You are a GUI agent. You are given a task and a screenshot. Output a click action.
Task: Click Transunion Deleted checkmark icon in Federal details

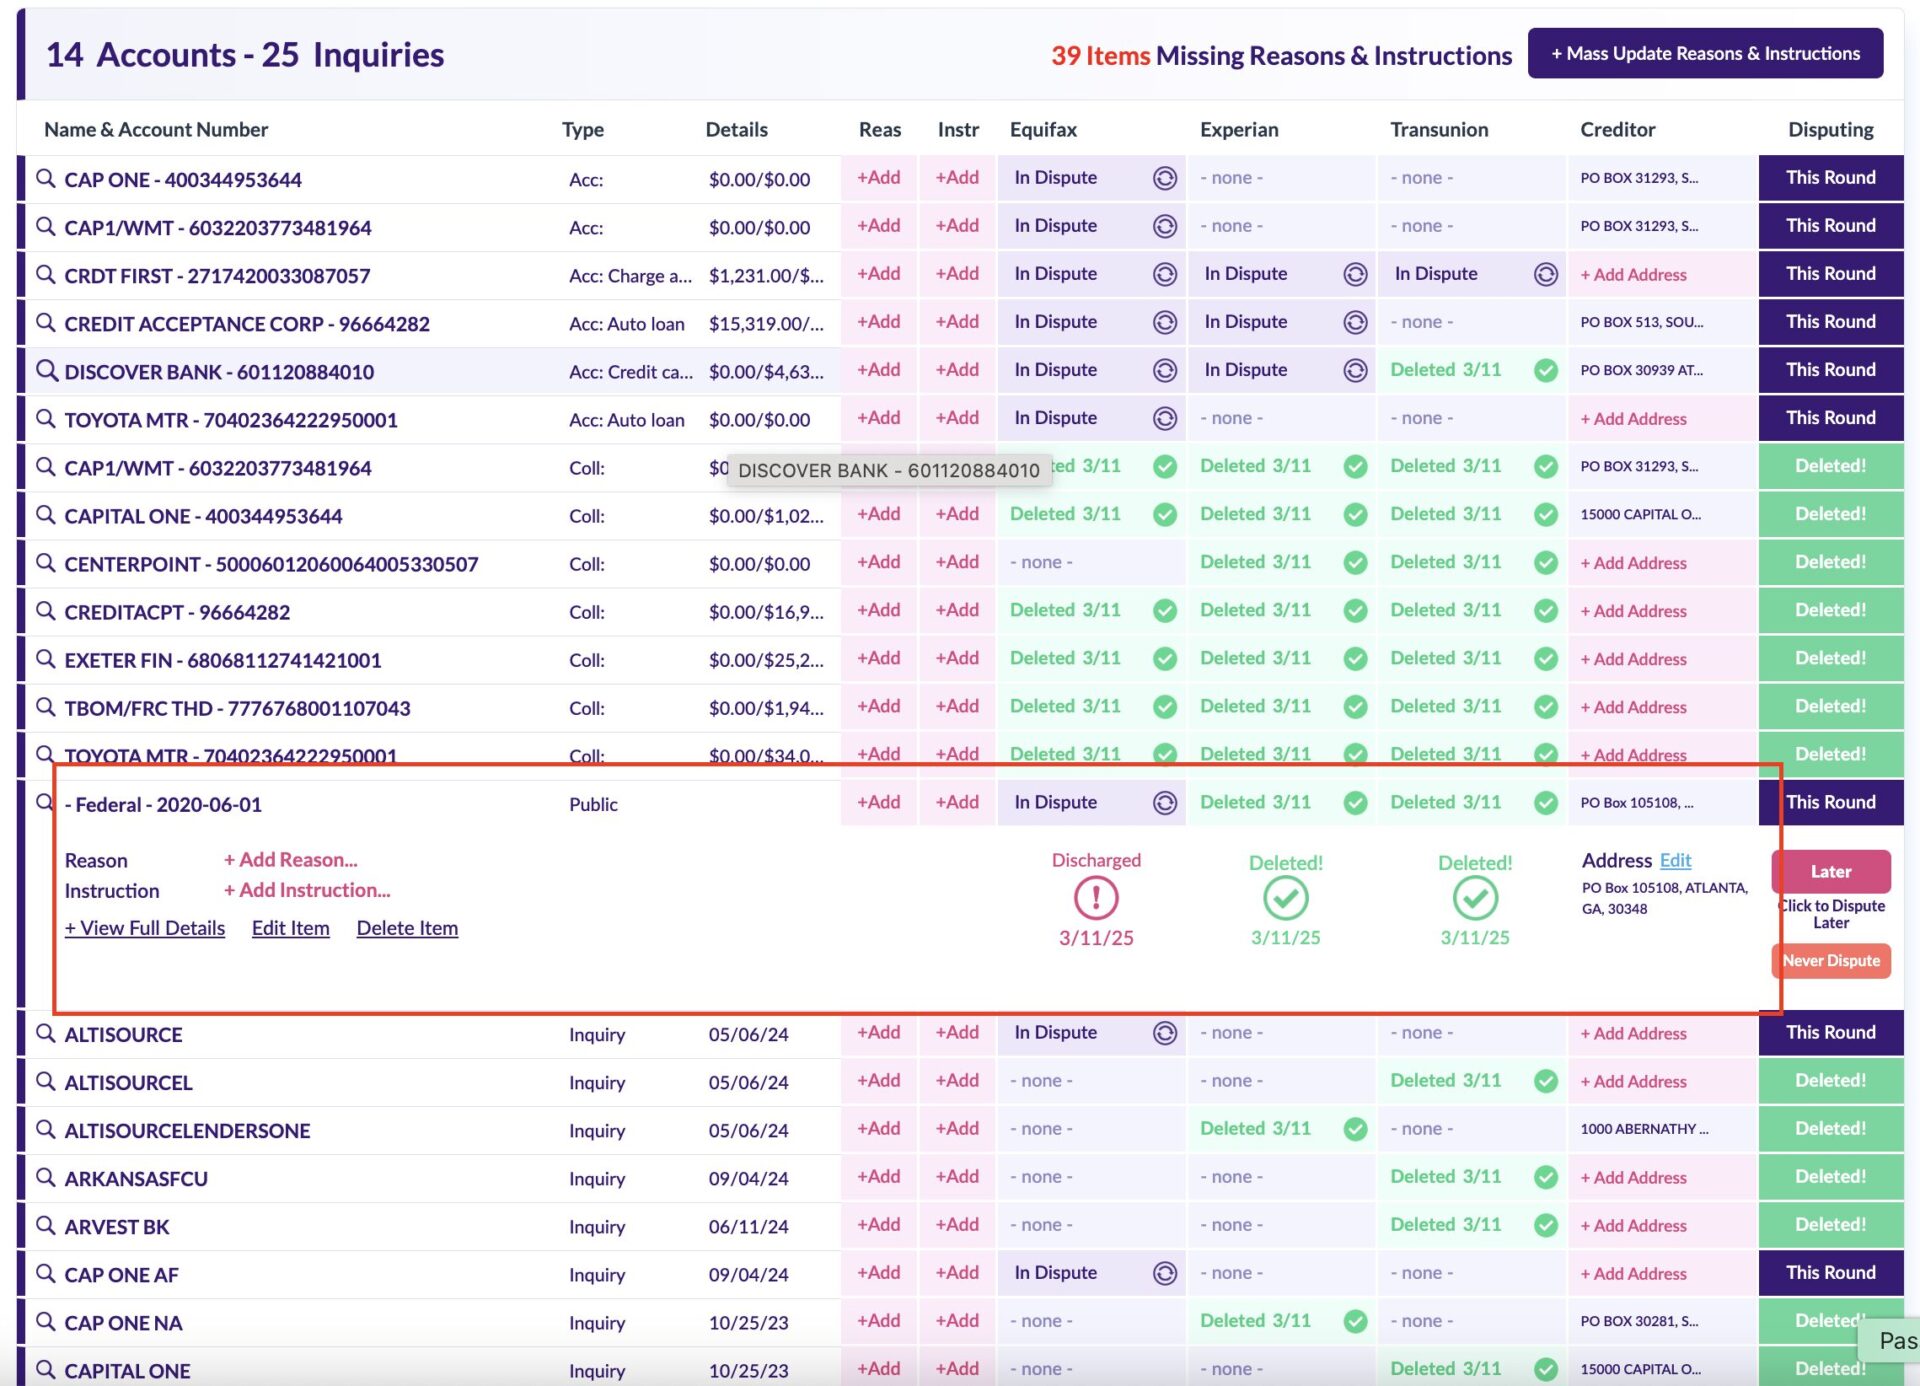coord(1475,898)
